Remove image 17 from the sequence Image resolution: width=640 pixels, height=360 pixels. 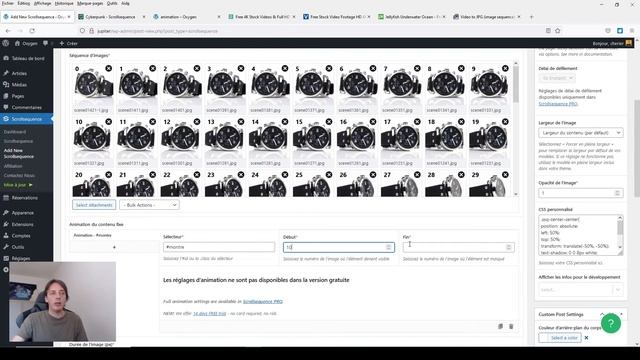point(417,122)
